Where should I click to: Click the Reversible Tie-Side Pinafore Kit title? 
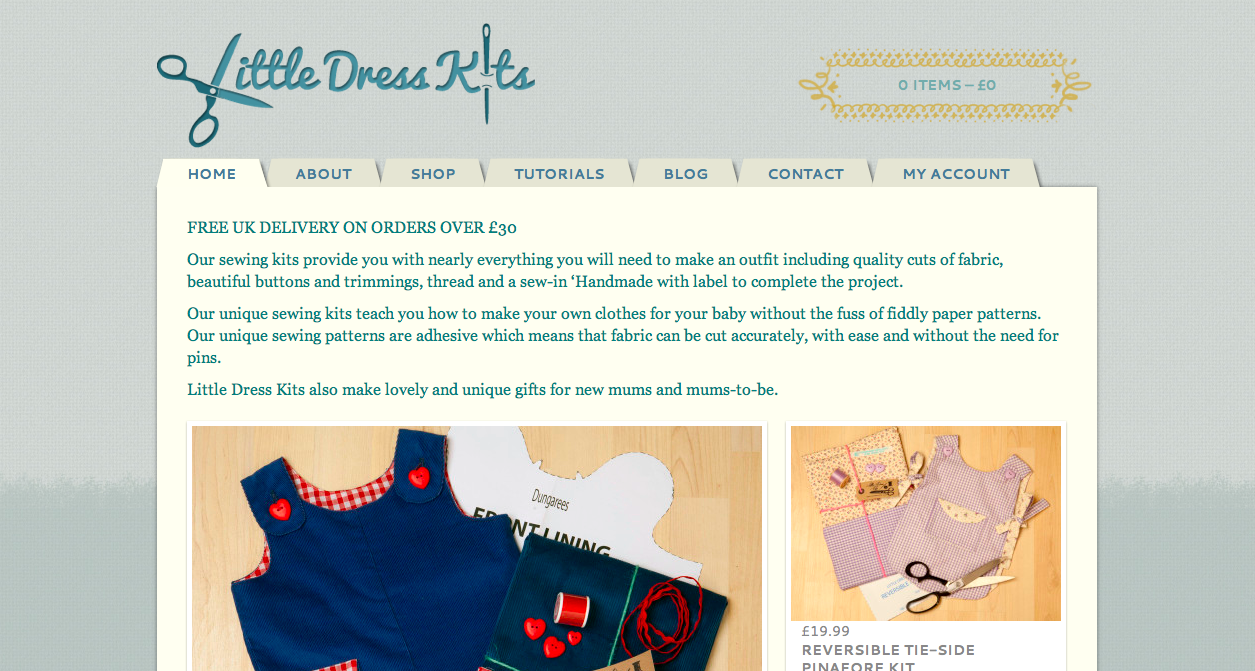click(888, 658)
